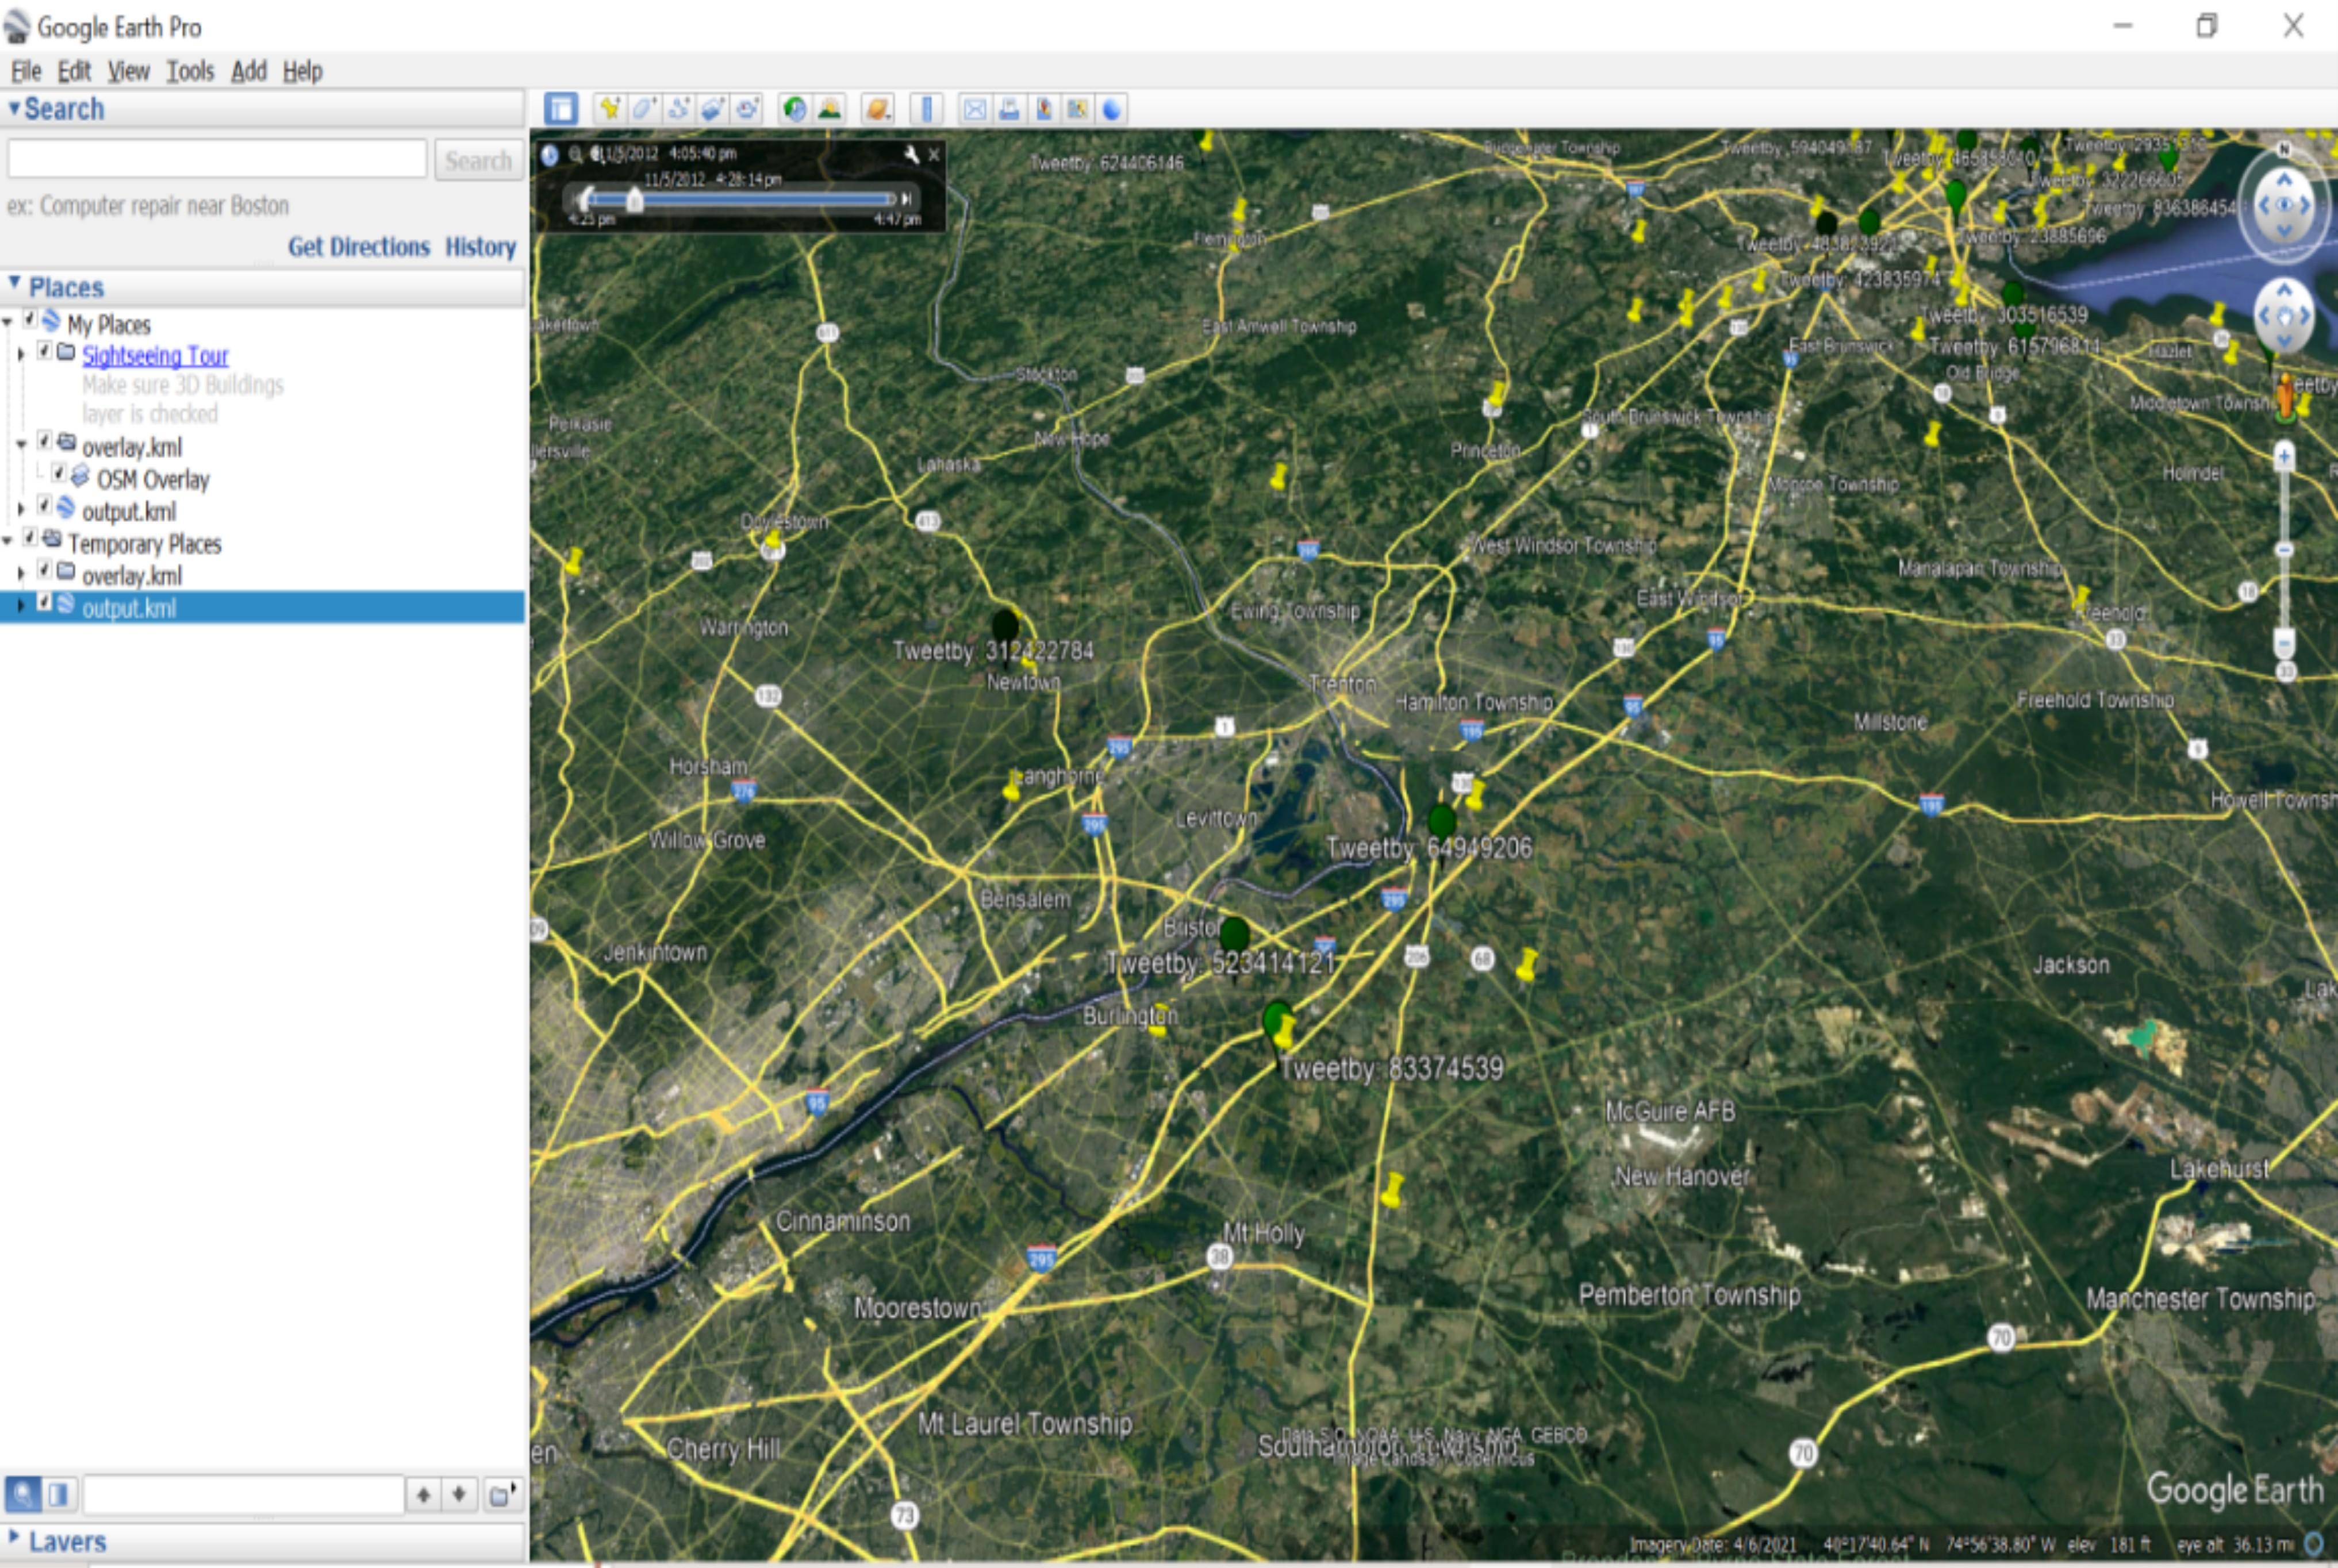This screenshot has height=1568, width=2338.
Task: Collapse the Search panel header
Action: (263, 108)
